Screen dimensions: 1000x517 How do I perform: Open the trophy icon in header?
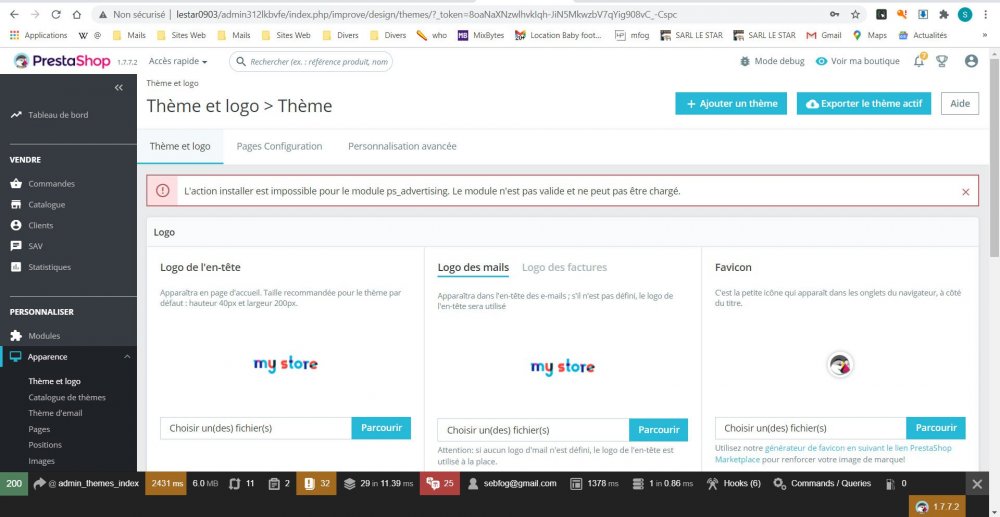point(941,61)
